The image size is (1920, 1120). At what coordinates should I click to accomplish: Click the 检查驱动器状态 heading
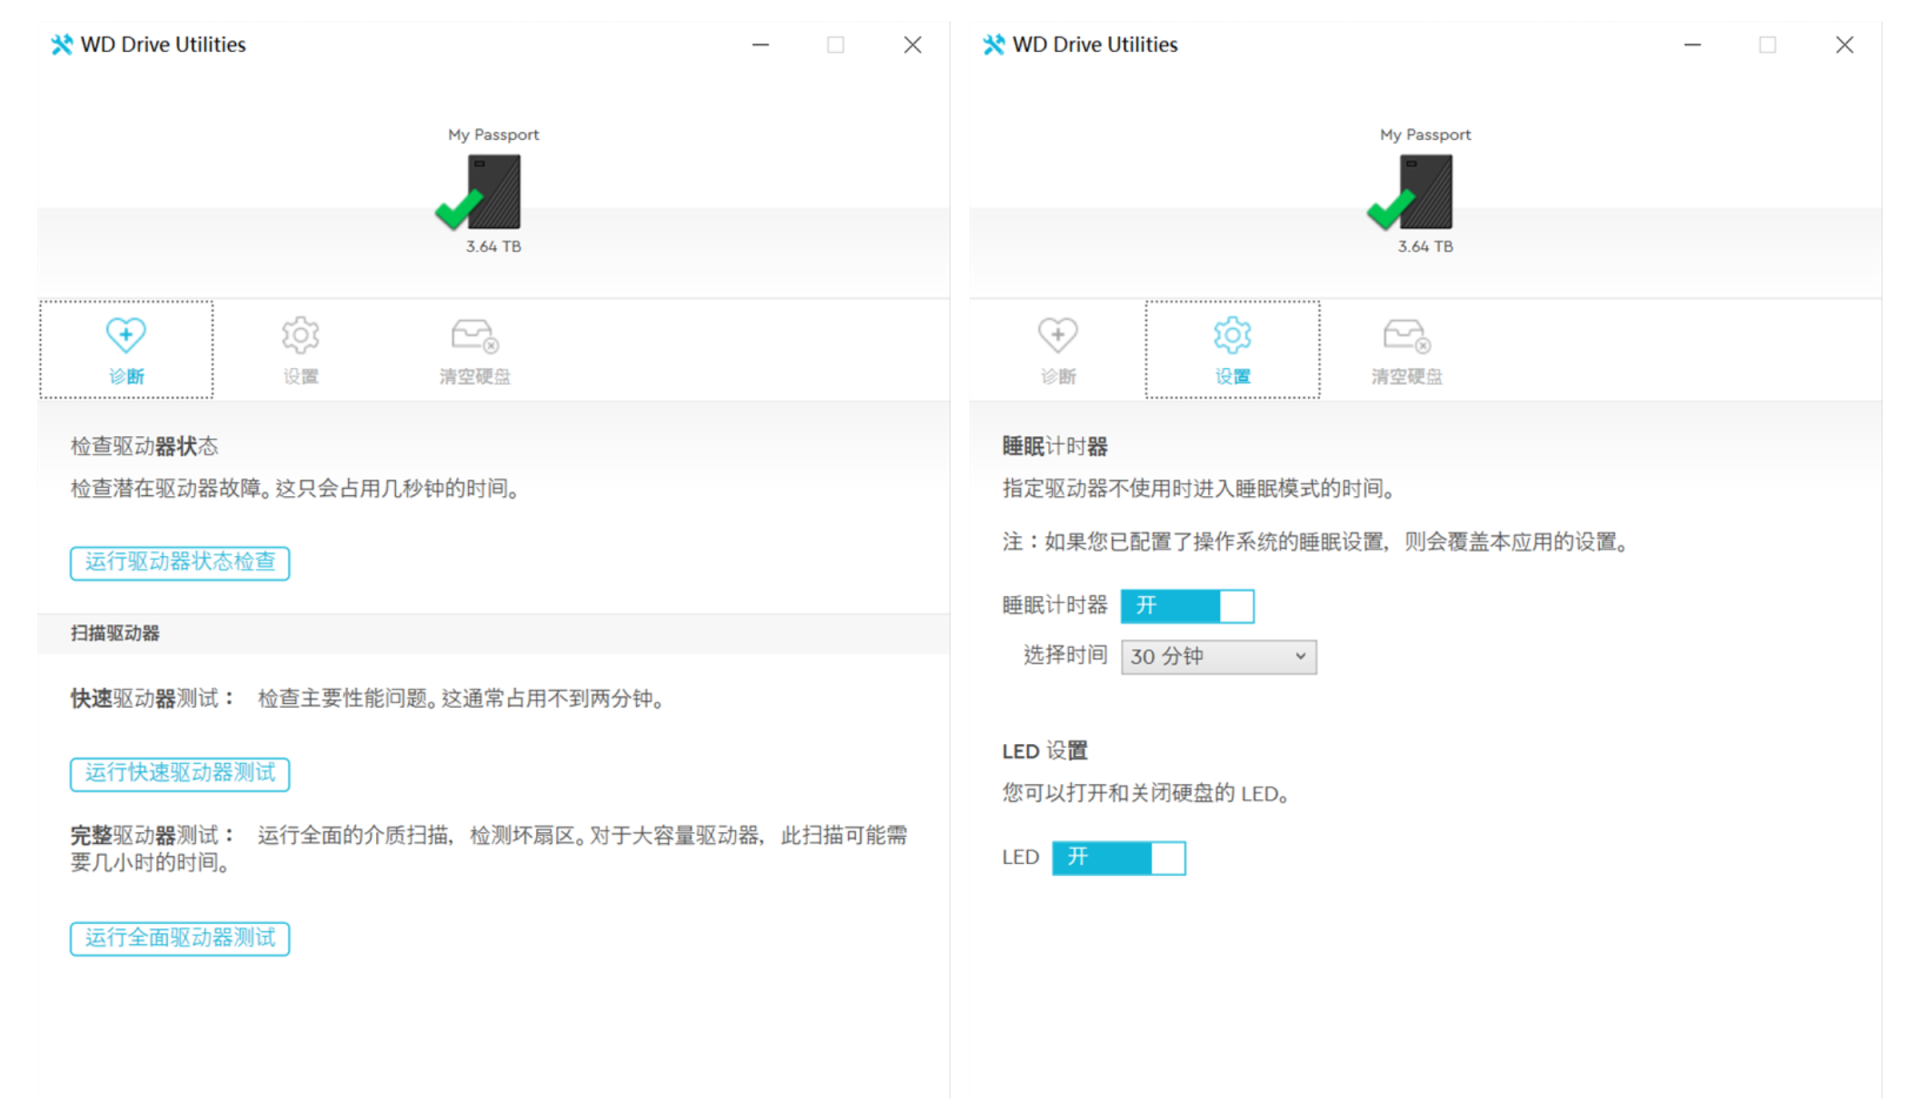click(144, 446)
